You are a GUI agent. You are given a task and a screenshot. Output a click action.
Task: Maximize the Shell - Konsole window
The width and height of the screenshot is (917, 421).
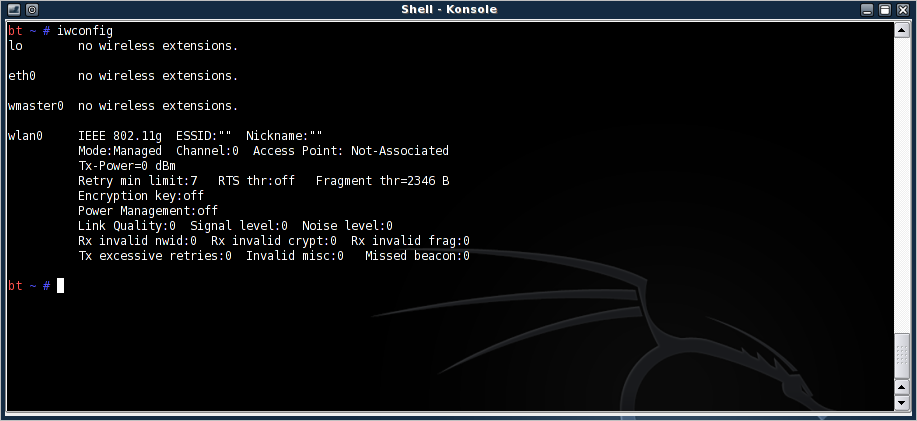click(x=885, y=9)
